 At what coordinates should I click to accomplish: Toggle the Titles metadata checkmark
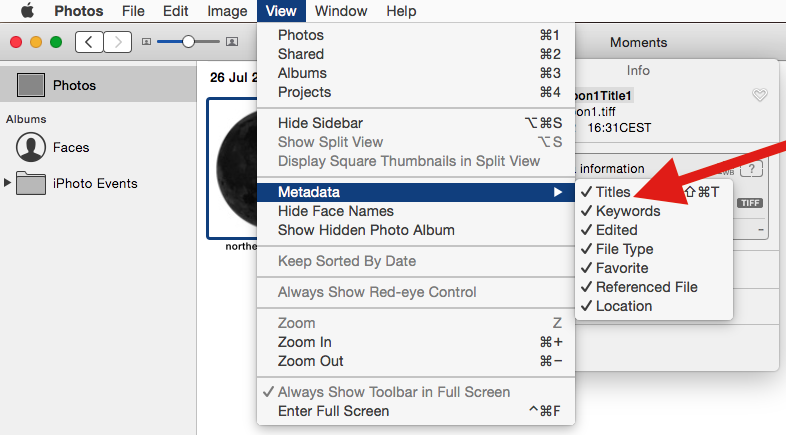pyautogui.click(x=613, y=192)
